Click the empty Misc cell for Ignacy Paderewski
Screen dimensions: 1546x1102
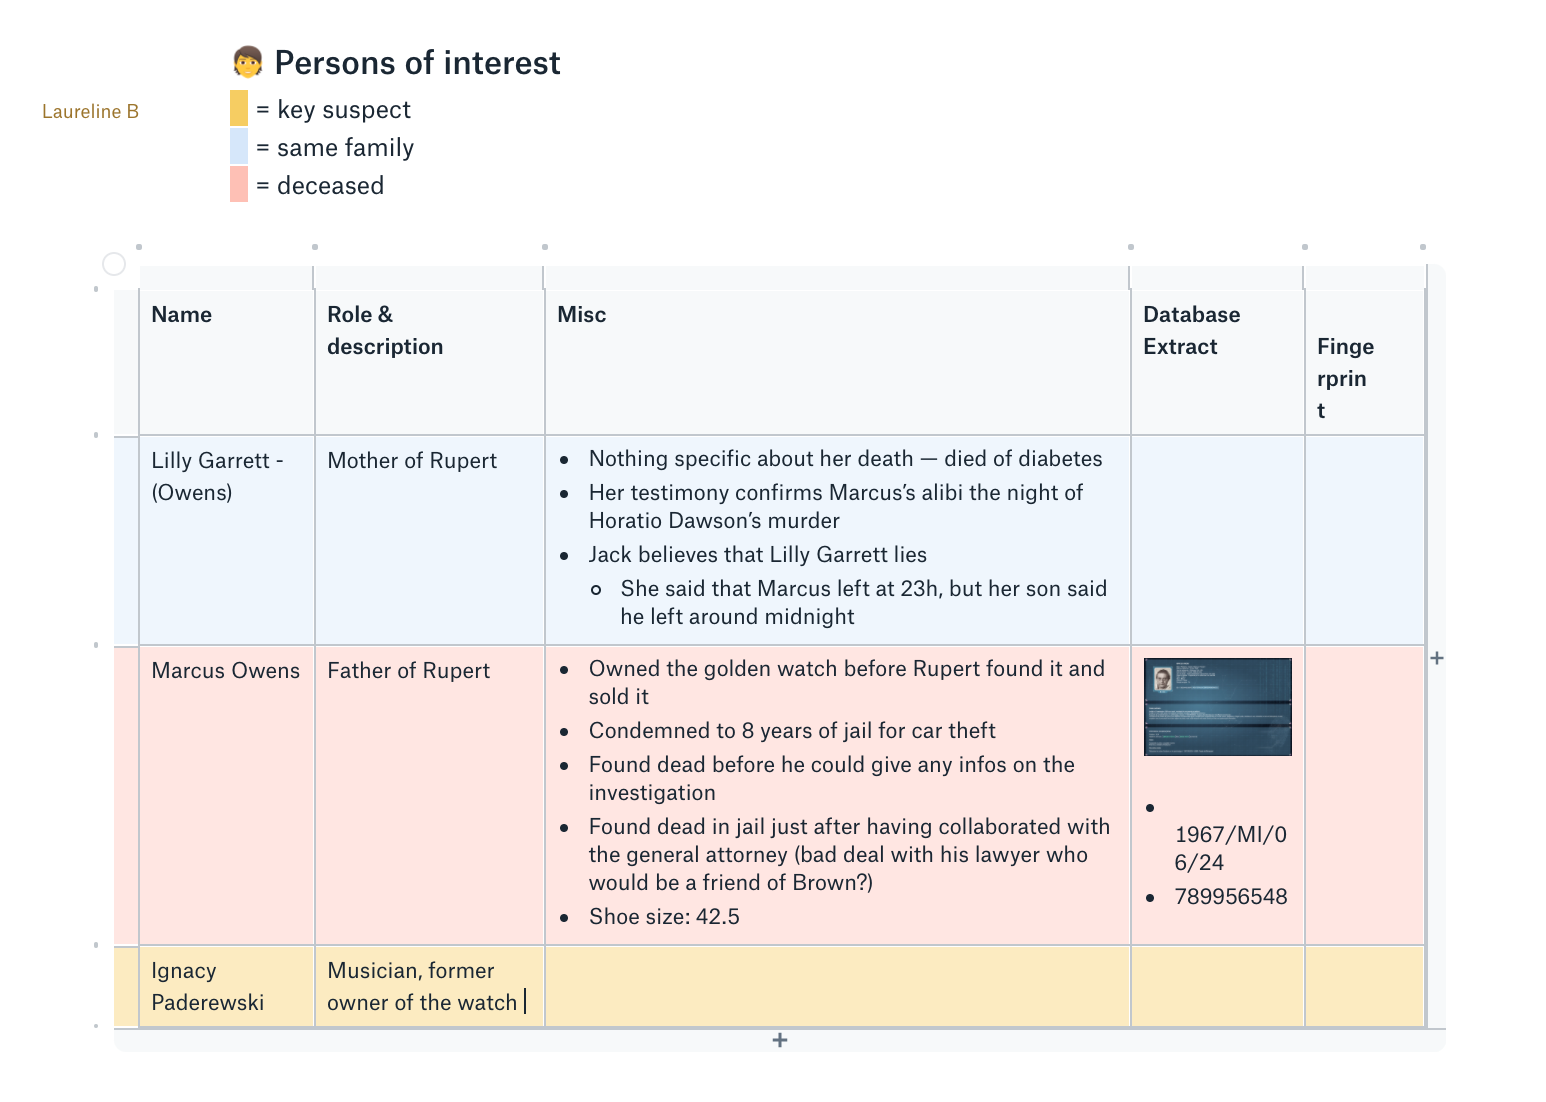(x=838, y=987)
